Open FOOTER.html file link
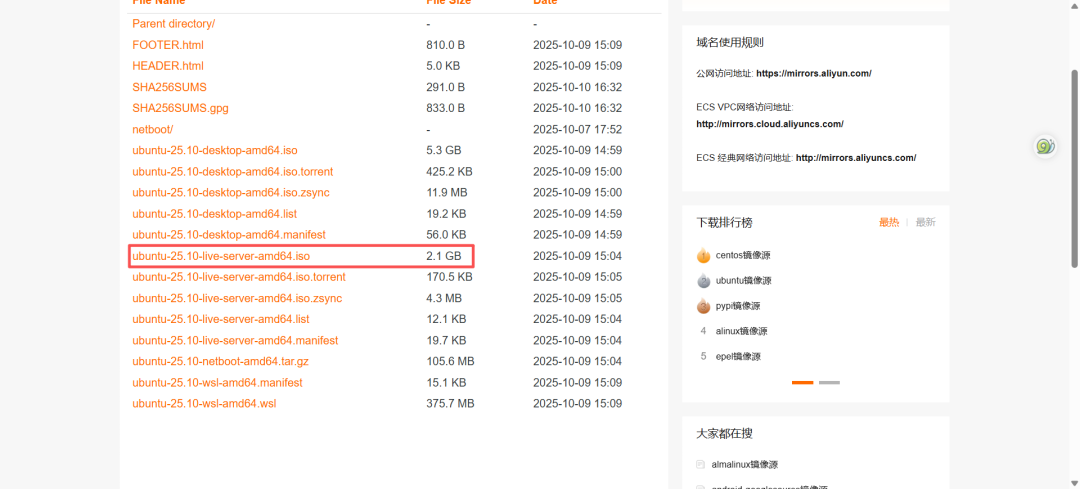The height and width of the screenshot is (489, 1080). tap(168, 45)
